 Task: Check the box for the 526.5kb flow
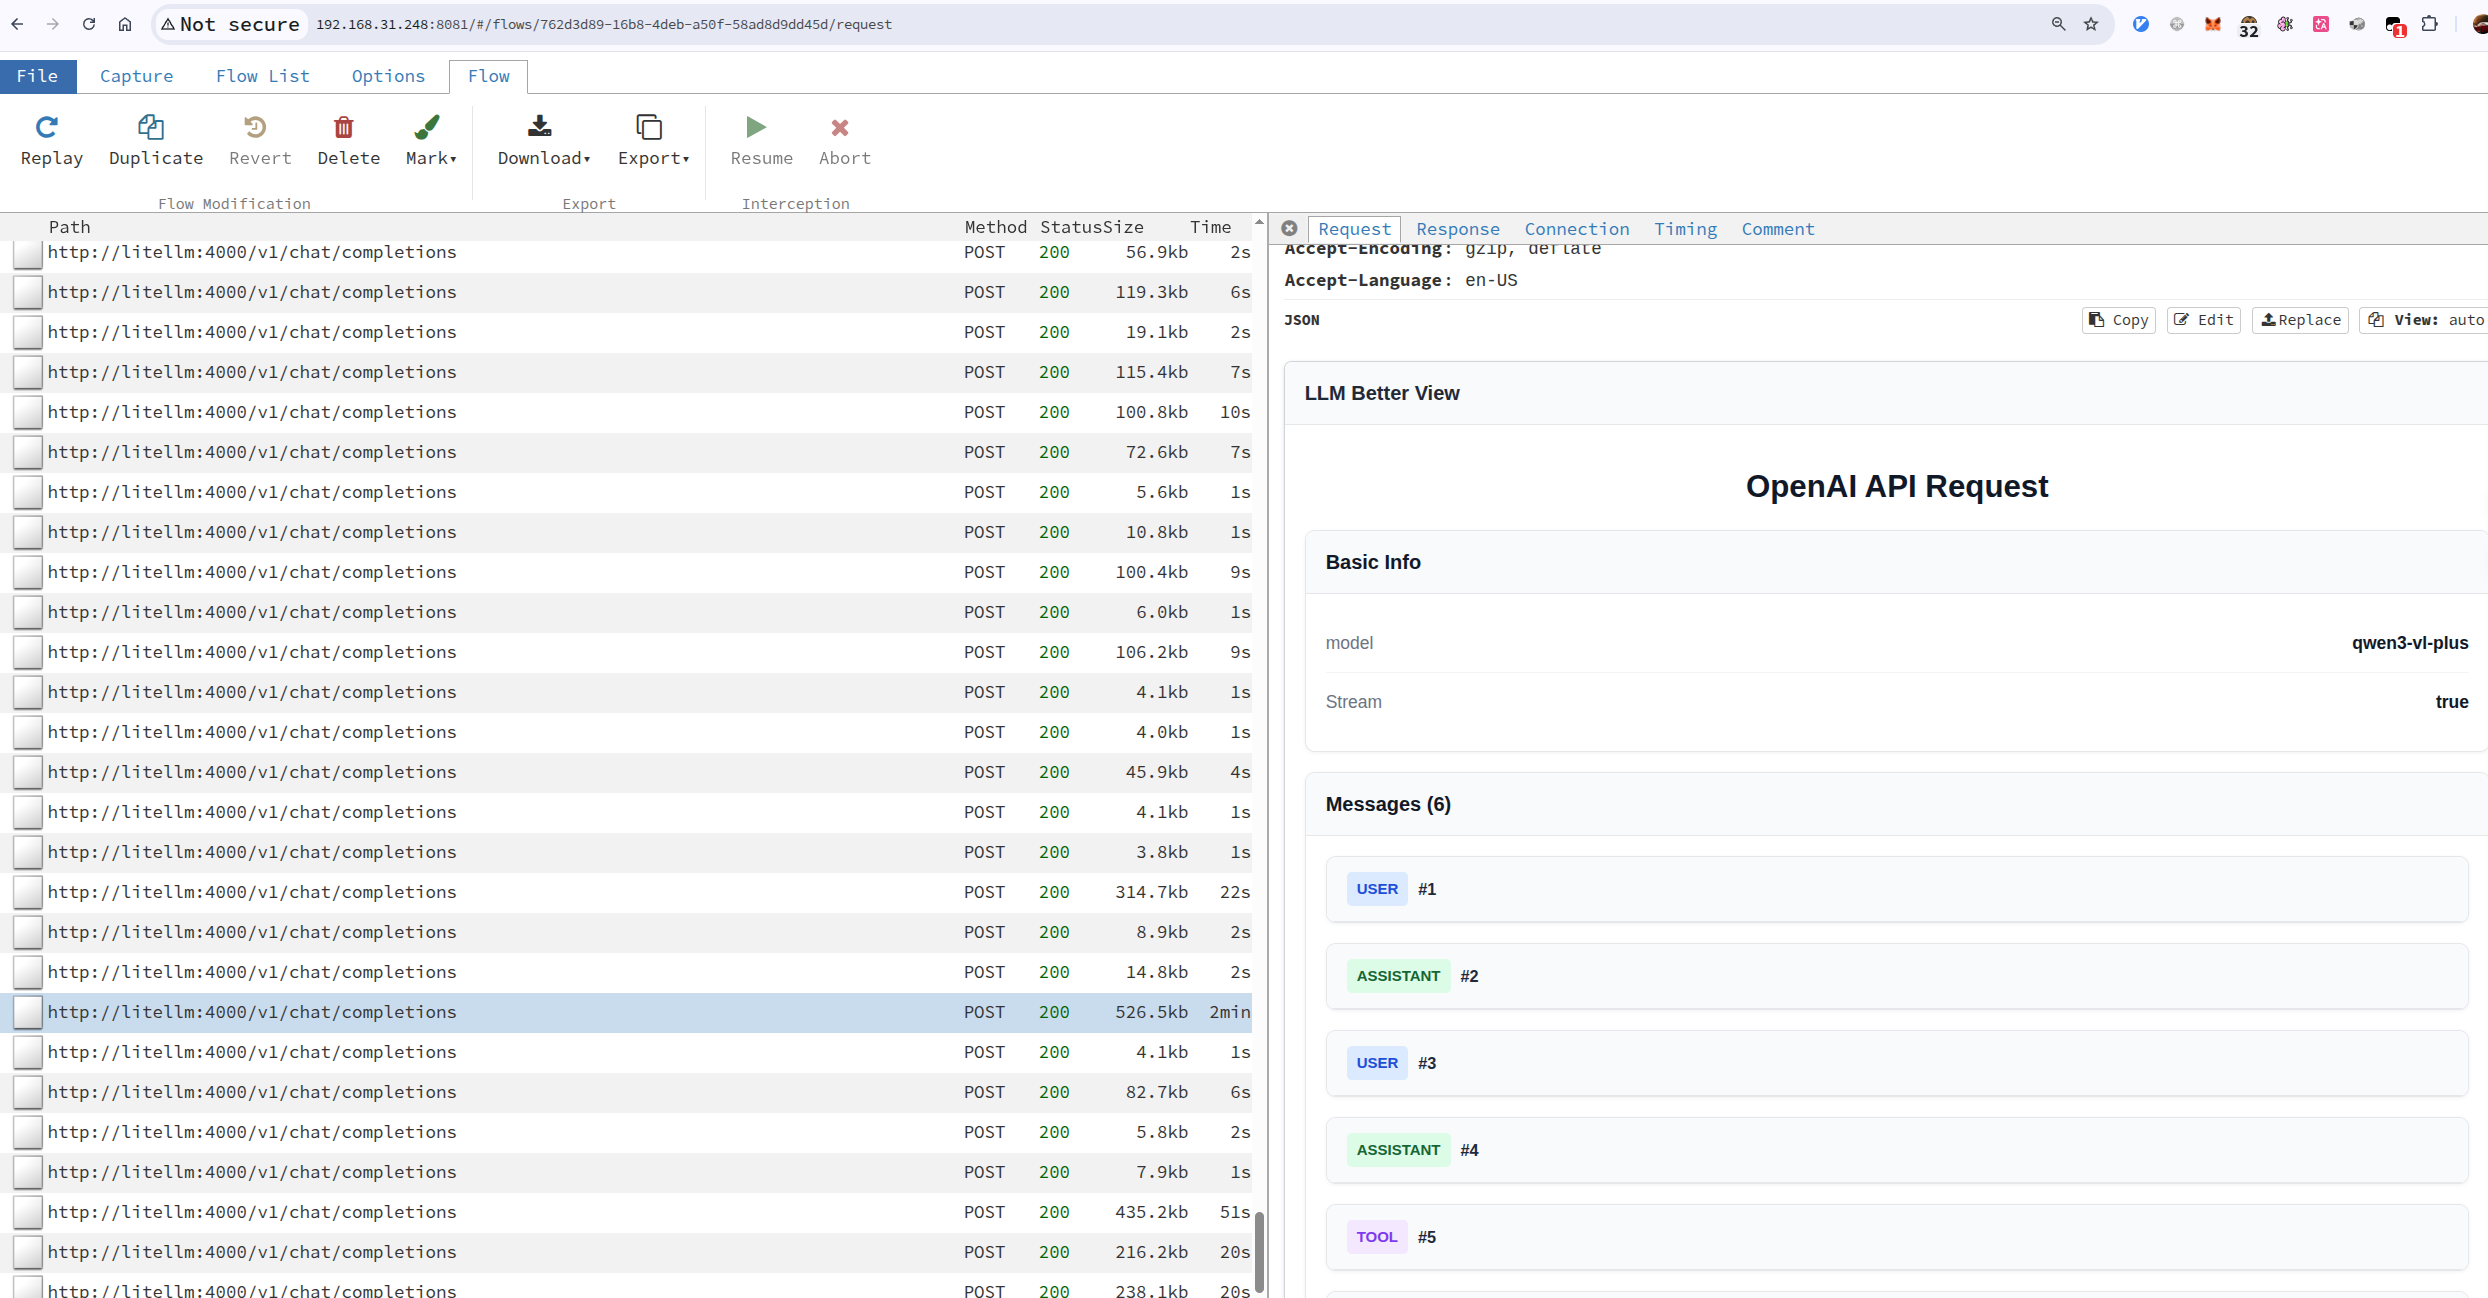(x=28, y=1012)
